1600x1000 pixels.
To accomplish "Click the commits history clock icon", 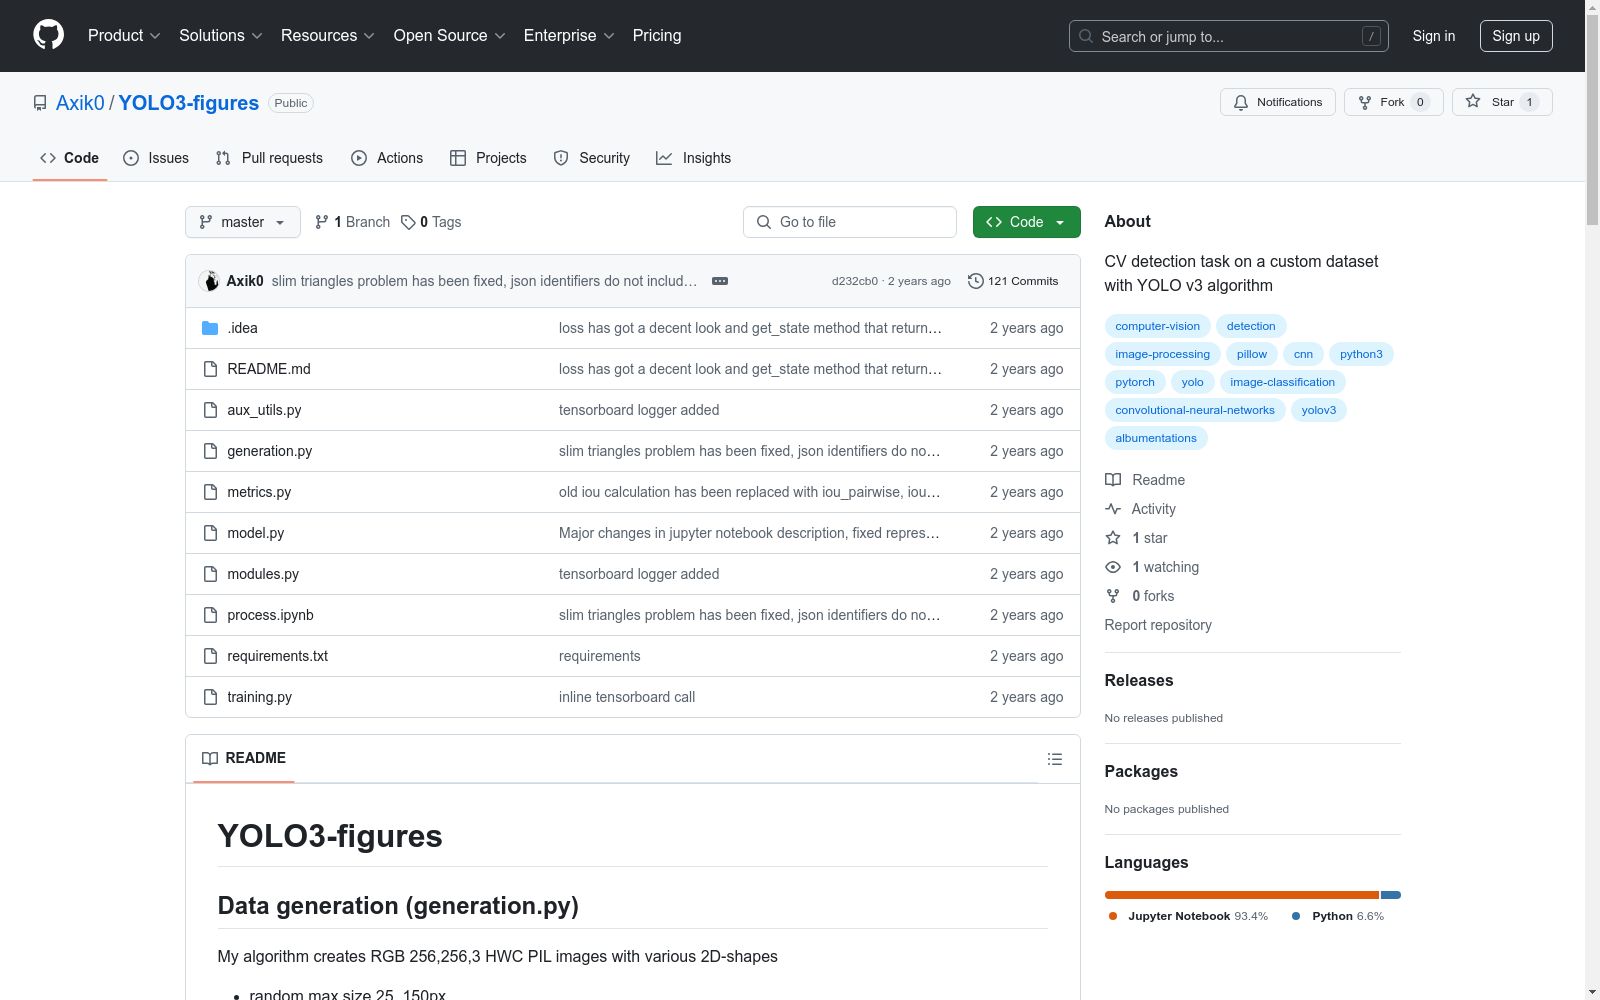I will pos(976,281).
